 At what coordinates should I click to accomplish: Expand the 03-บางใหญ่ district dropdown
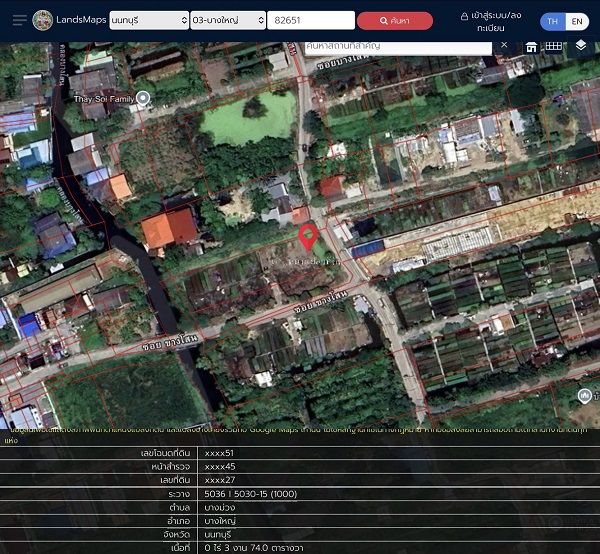click(228, 21)
